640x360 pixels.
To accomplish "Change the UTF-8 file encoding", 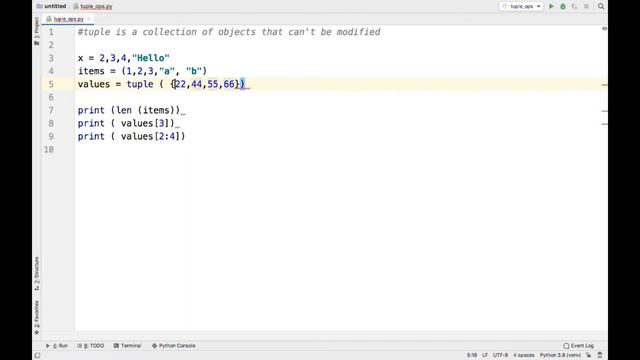I will coord(500,355).
